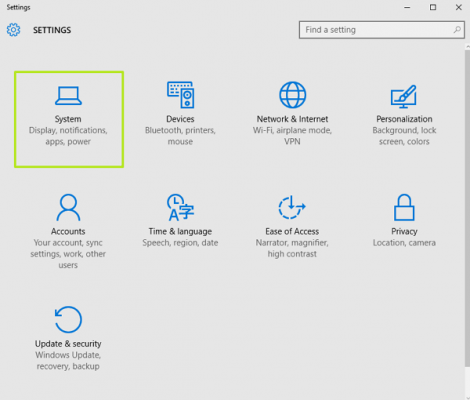This screenshot has height=400, width=470.
Task: Click the Ease of Access label
Action: tap(292, 231)
